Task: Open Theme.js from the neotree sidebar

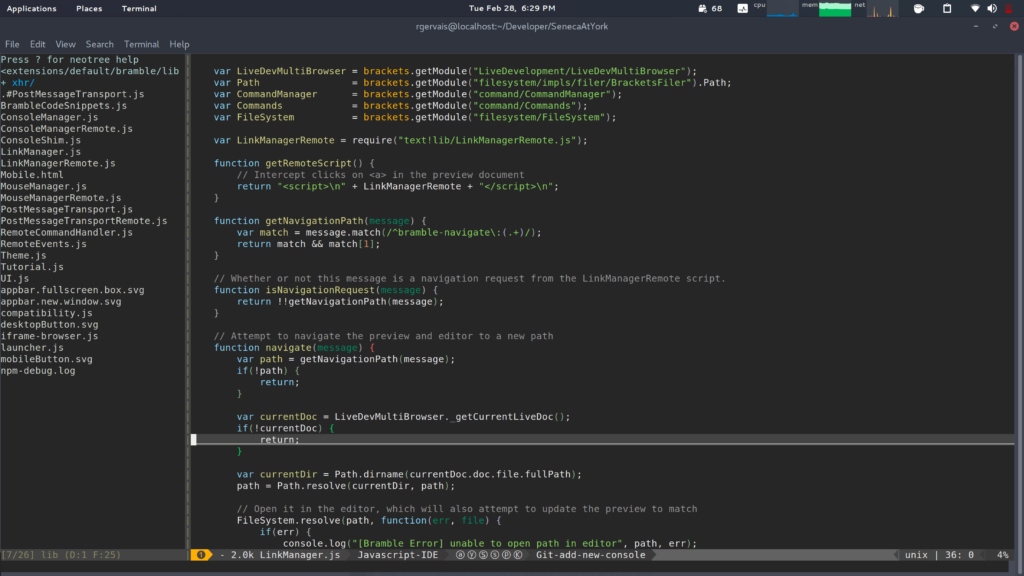Action: 24,255
